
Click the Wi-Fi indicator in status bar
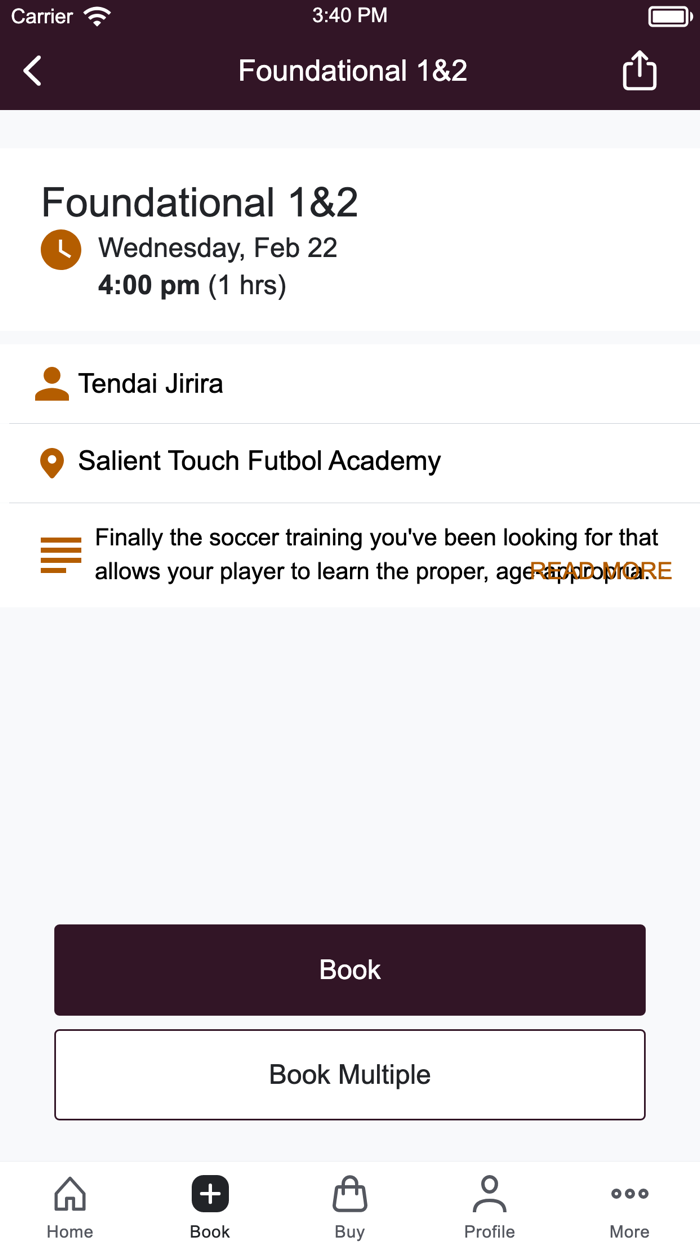tap(95, 15)
